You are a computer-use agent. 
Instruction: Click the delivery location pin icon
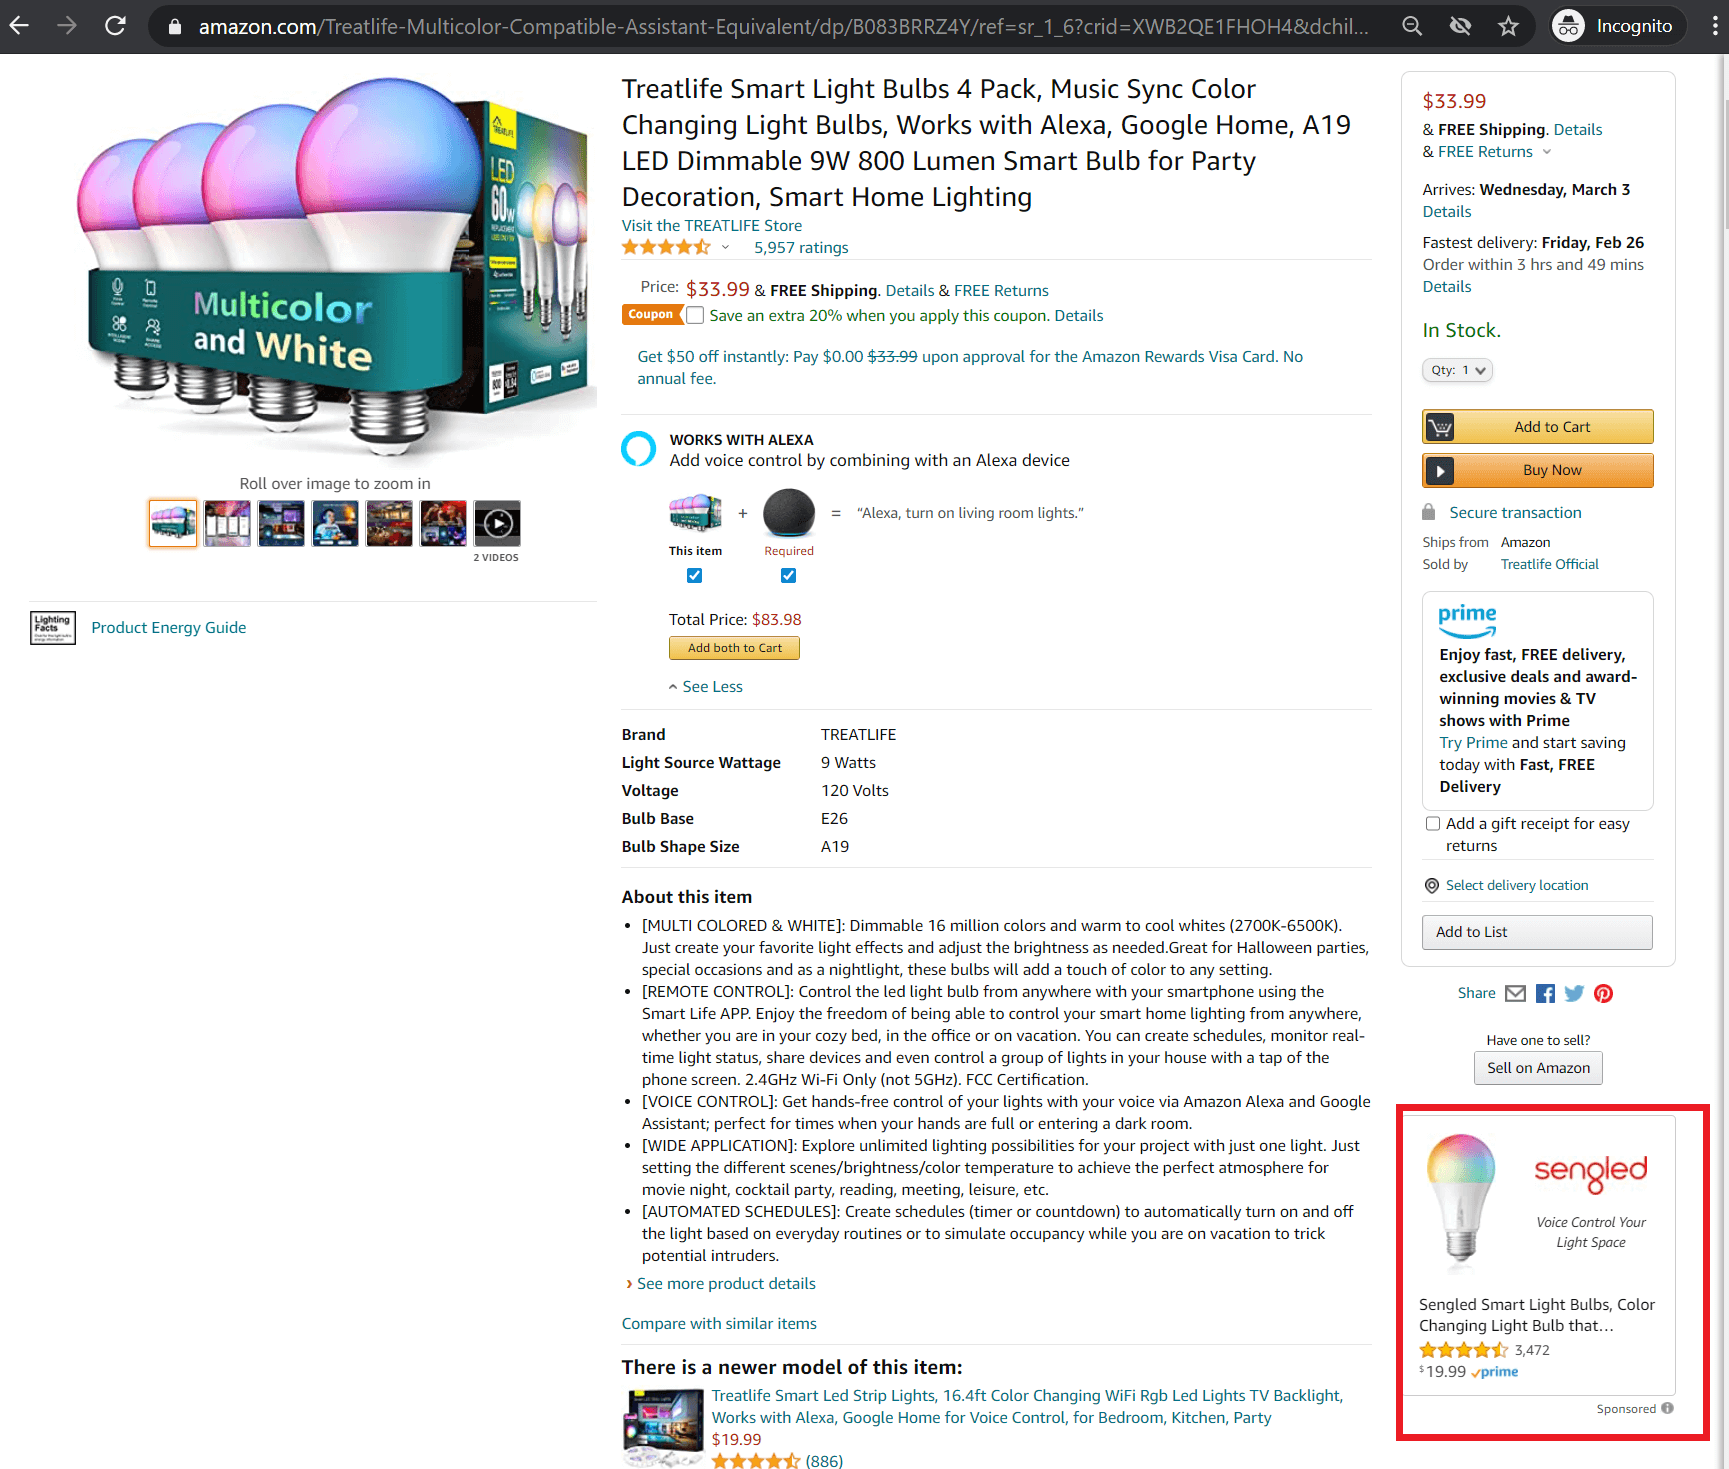1432,886
